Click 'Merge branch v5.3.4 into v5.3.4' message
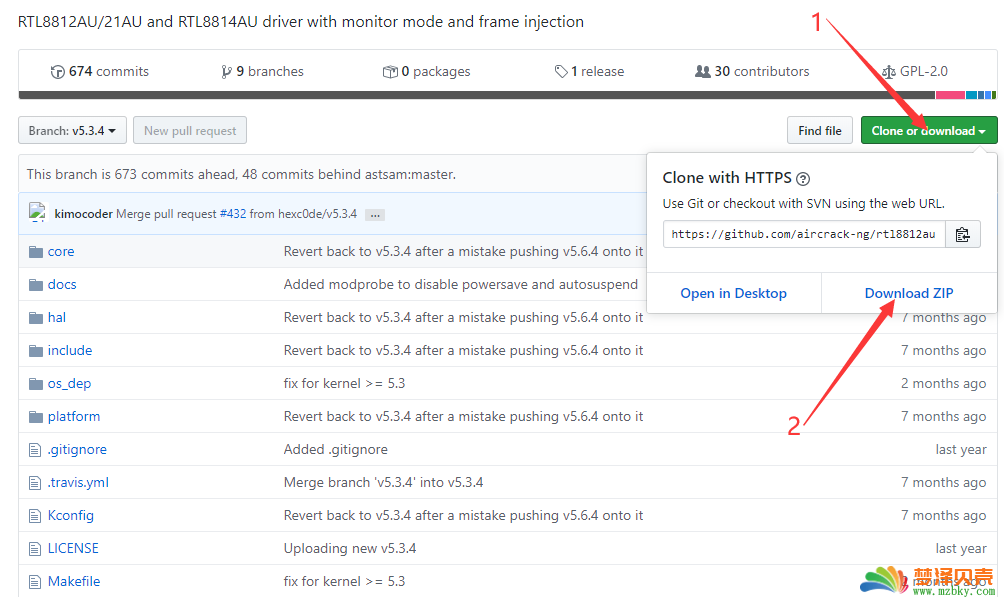The image size is (1004, 597). click(384, 482)
